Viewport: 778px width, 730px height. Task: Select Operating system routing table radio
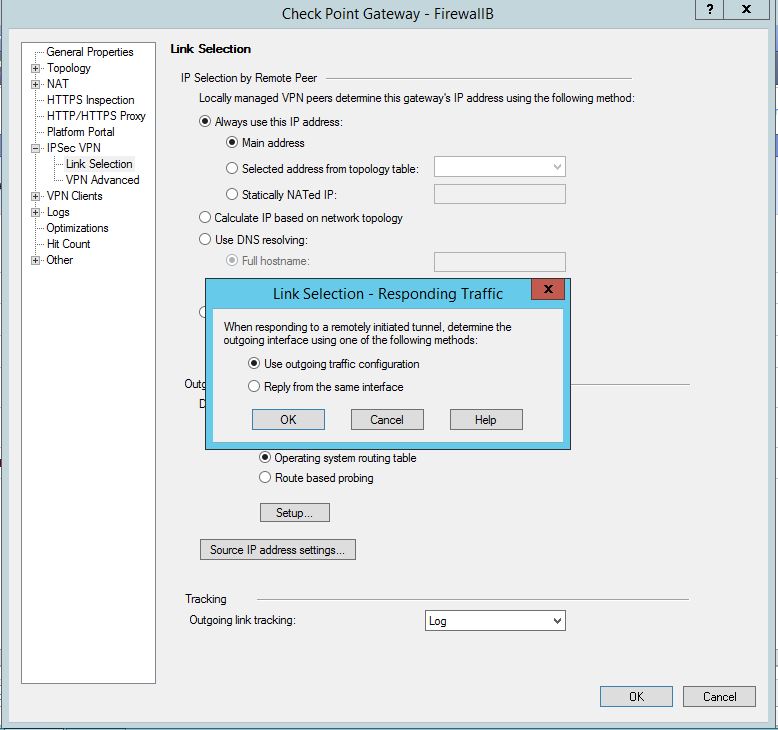pyautogui.click(x=265, y=457)
